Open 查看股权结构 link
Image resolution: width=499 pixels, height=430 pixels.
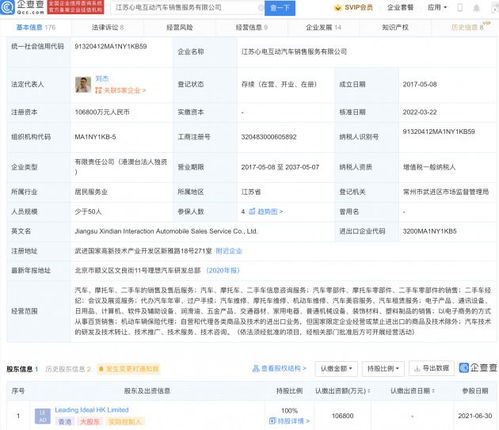279,368
